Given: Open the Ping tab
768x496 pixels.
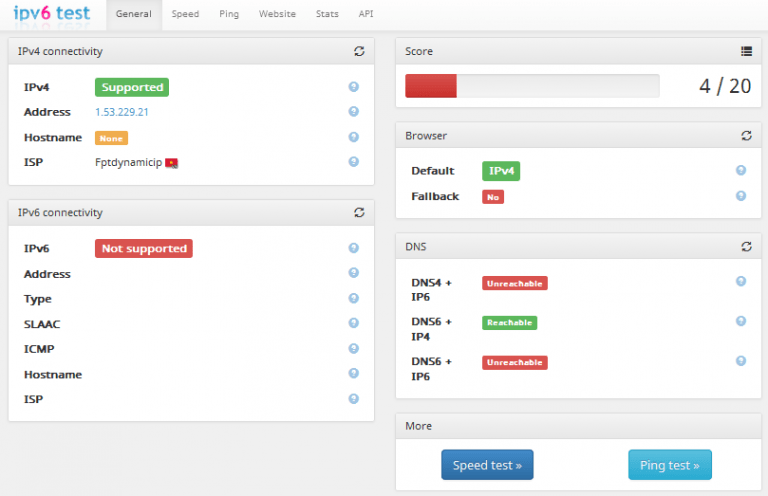Looking at the screenshot, I should [229, 15].
